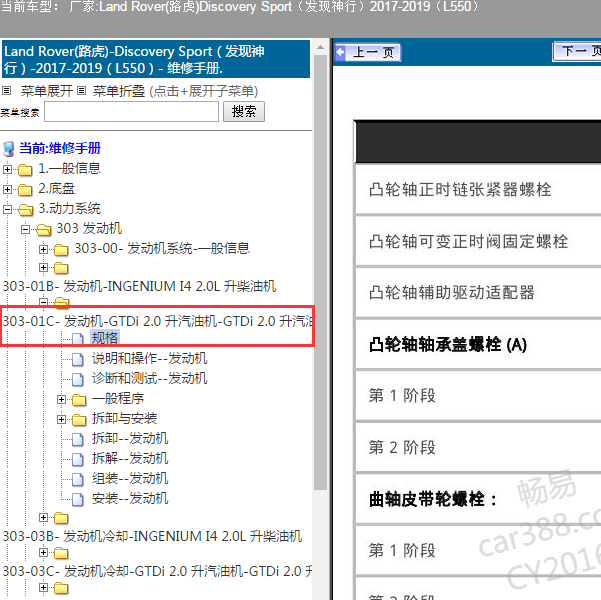
Task: Click the folder icon above 303-01B label
Action: pos(61,268)
